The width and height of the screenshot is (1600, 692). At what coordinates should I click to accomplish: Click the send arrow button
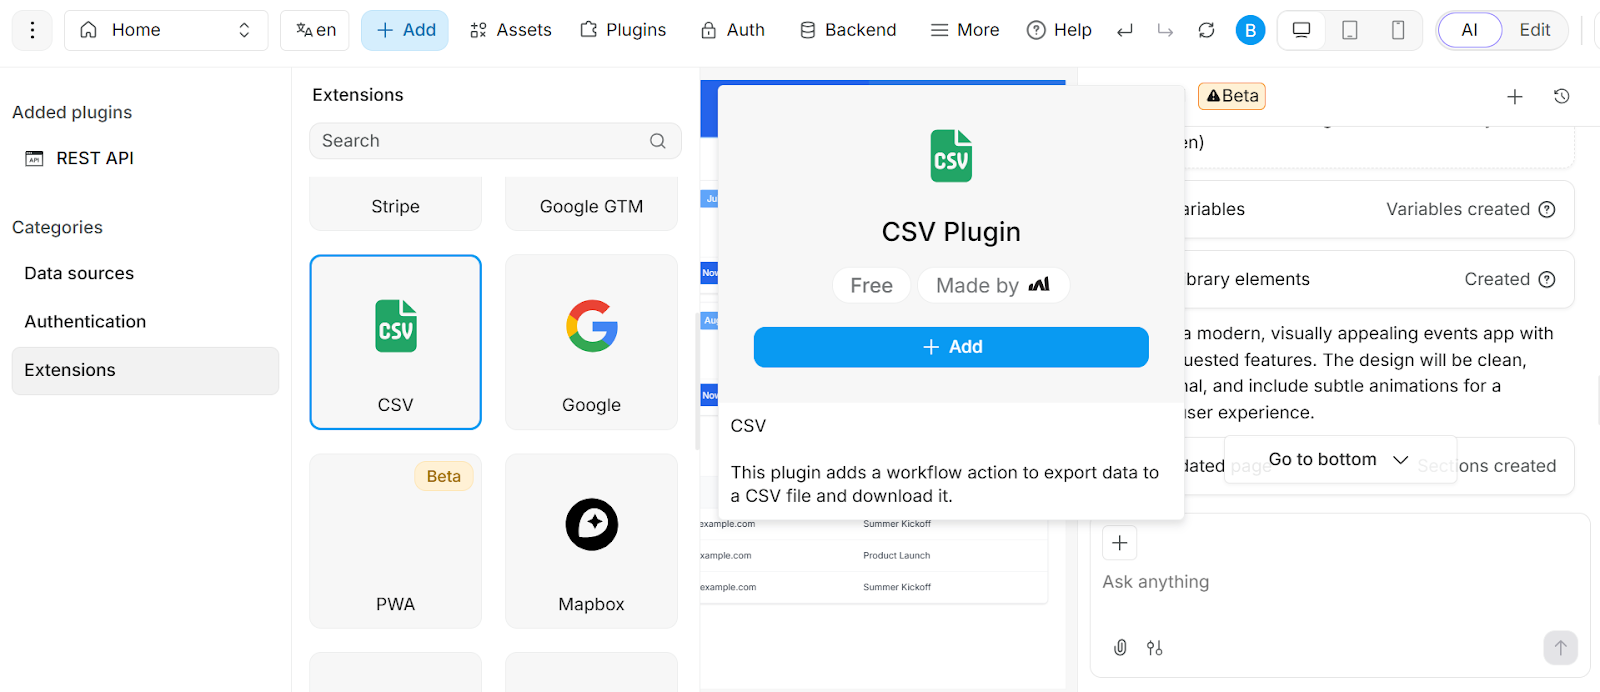1560,648
